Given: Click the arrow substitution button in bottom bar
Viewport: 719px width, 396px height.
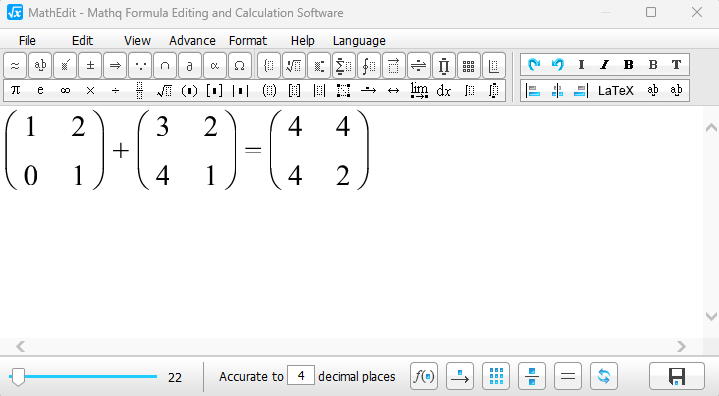Looking at the screenshot, I should pyautogui.click(x=460, y=376).
